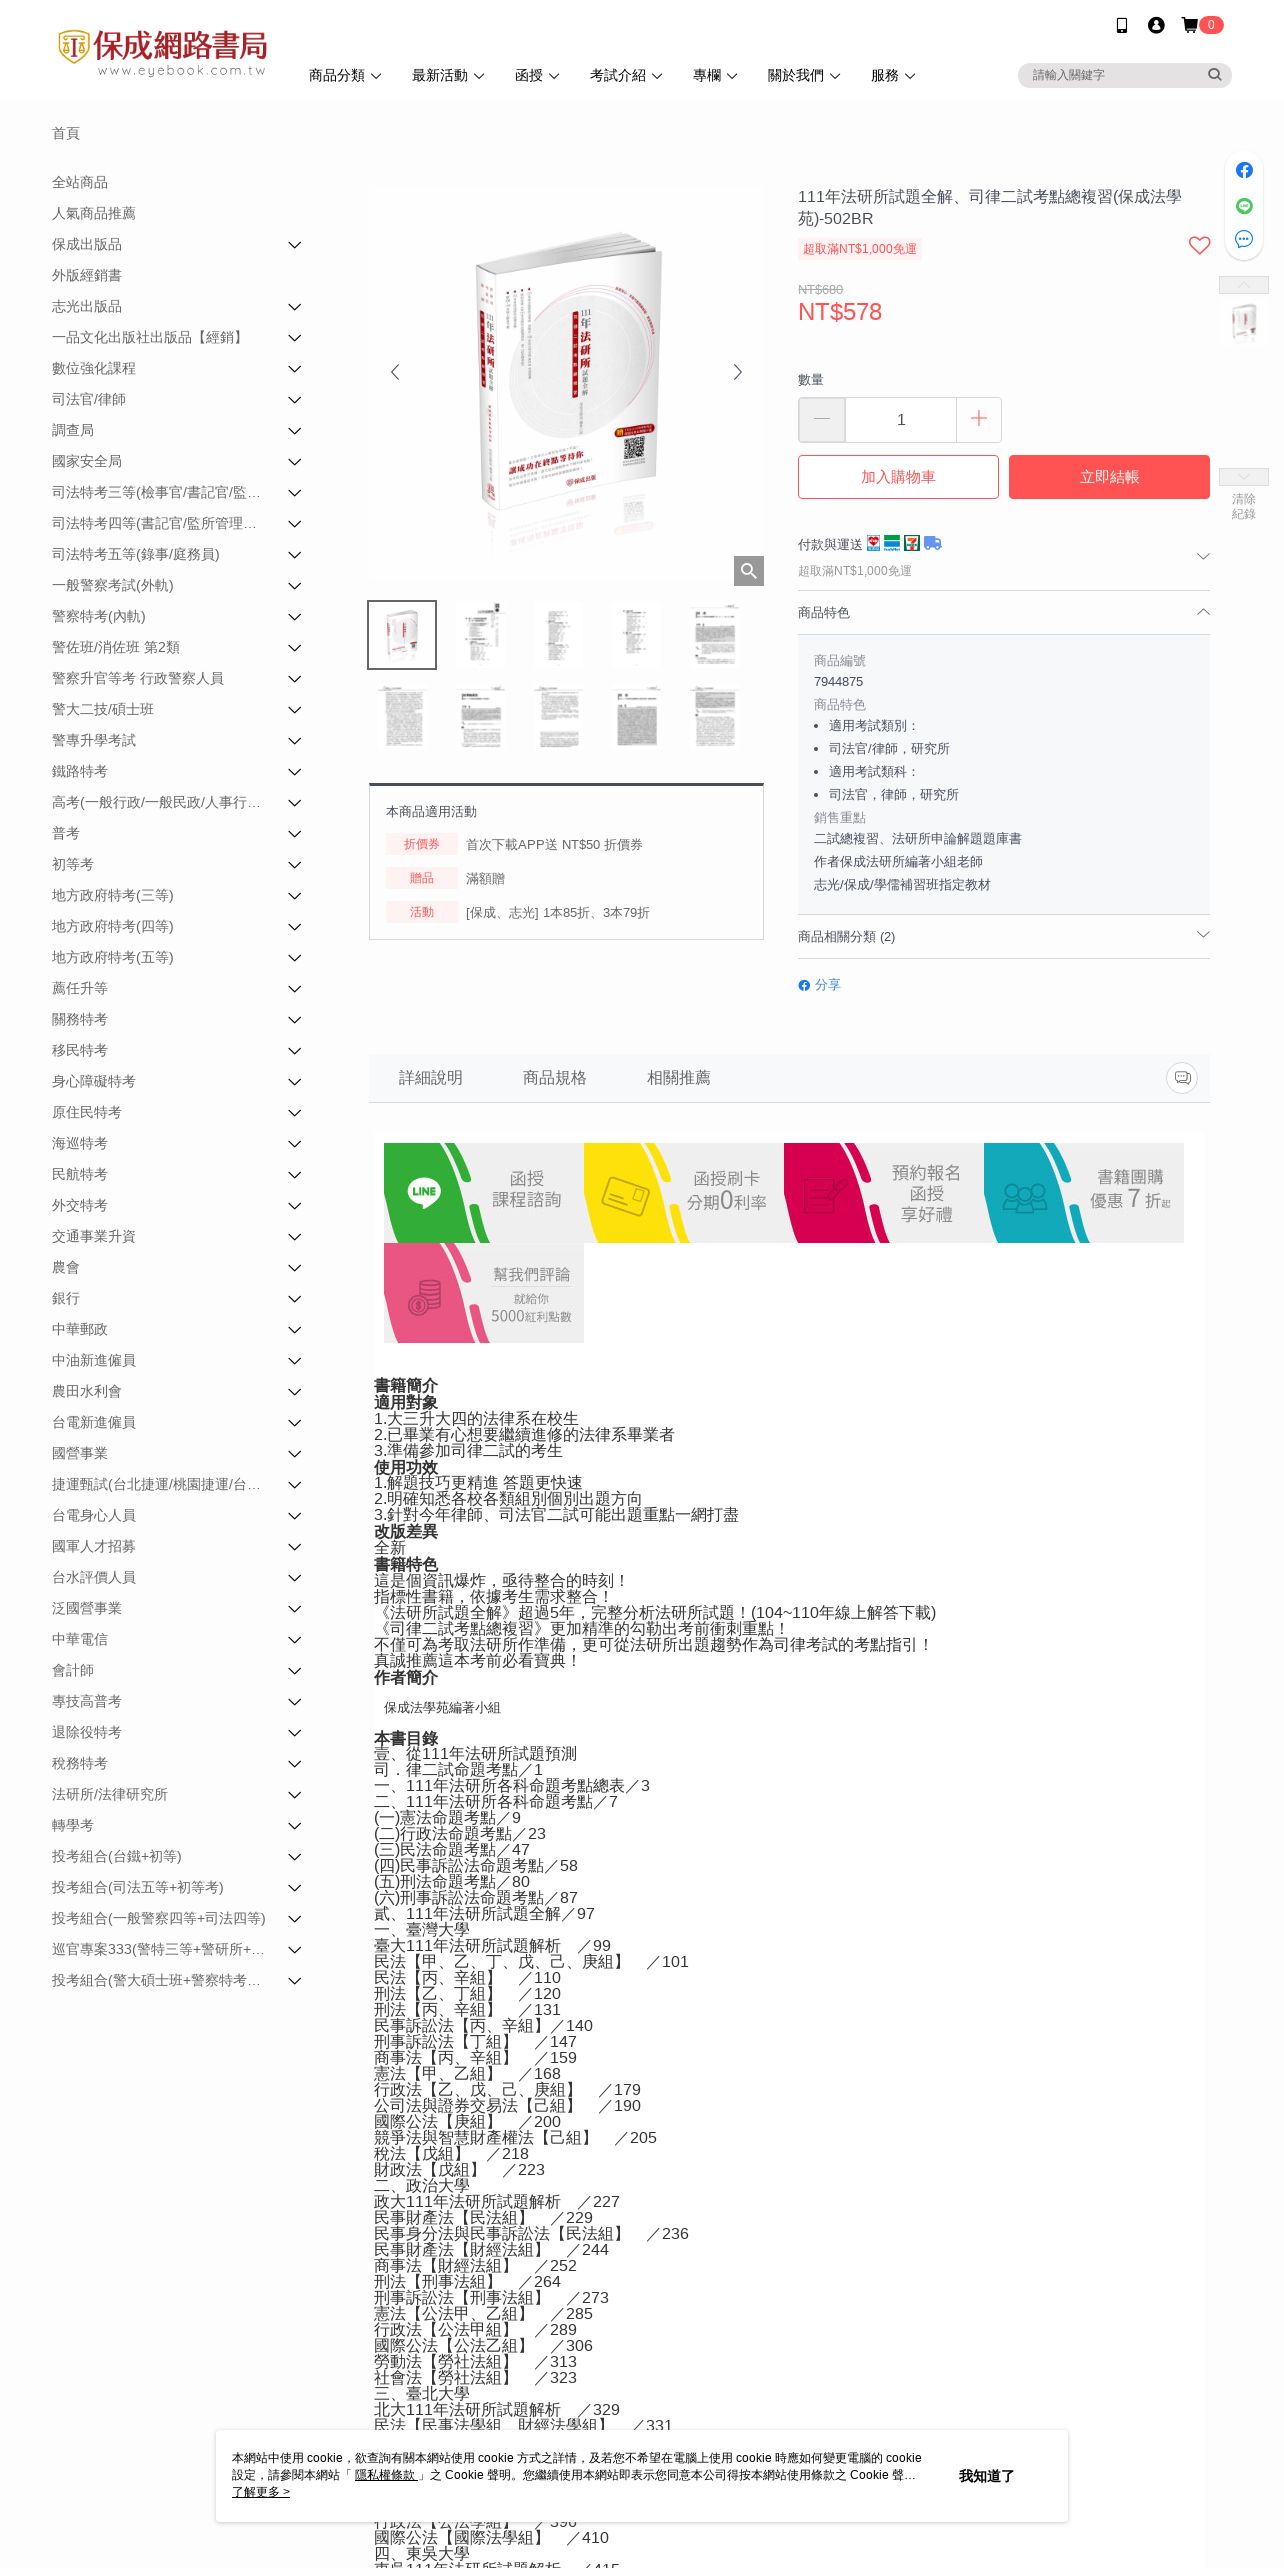Open 服務 menu
This screenshot has width=1284, height=2568.
(893, 76)
